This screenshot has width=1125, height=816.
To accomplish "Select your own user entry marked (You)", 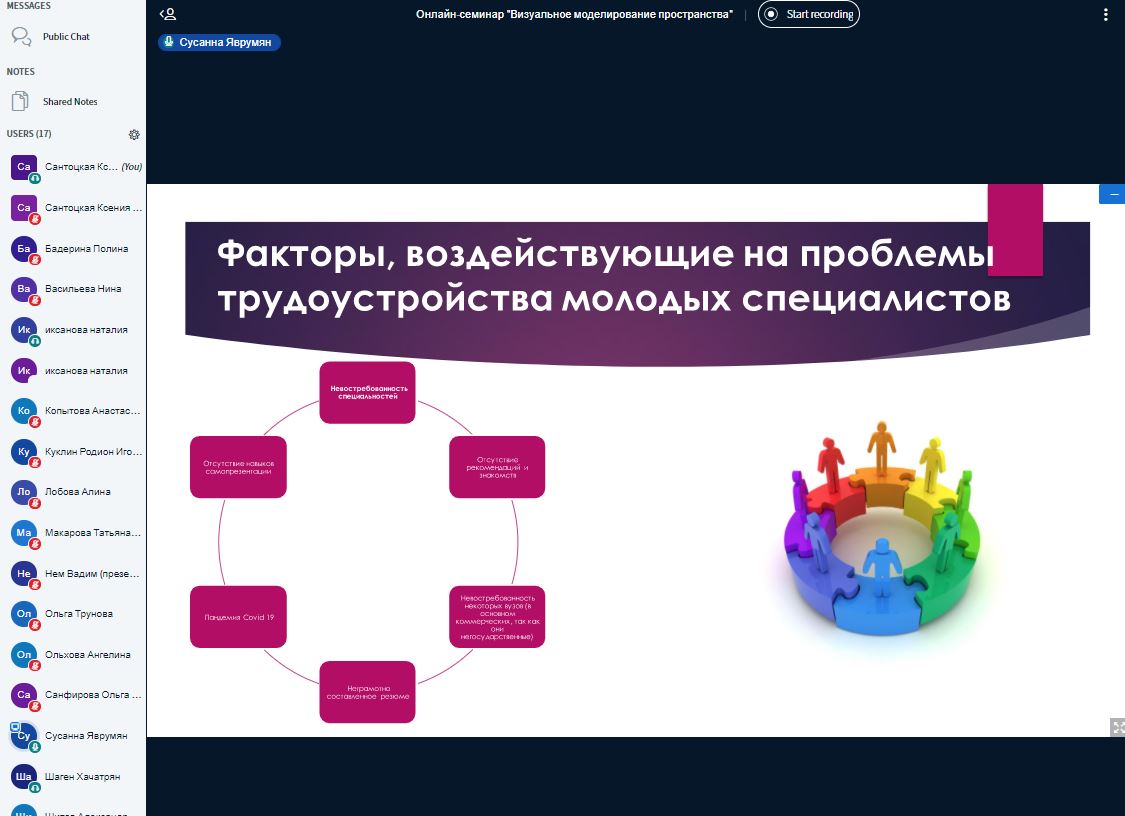I will [82, 167].
